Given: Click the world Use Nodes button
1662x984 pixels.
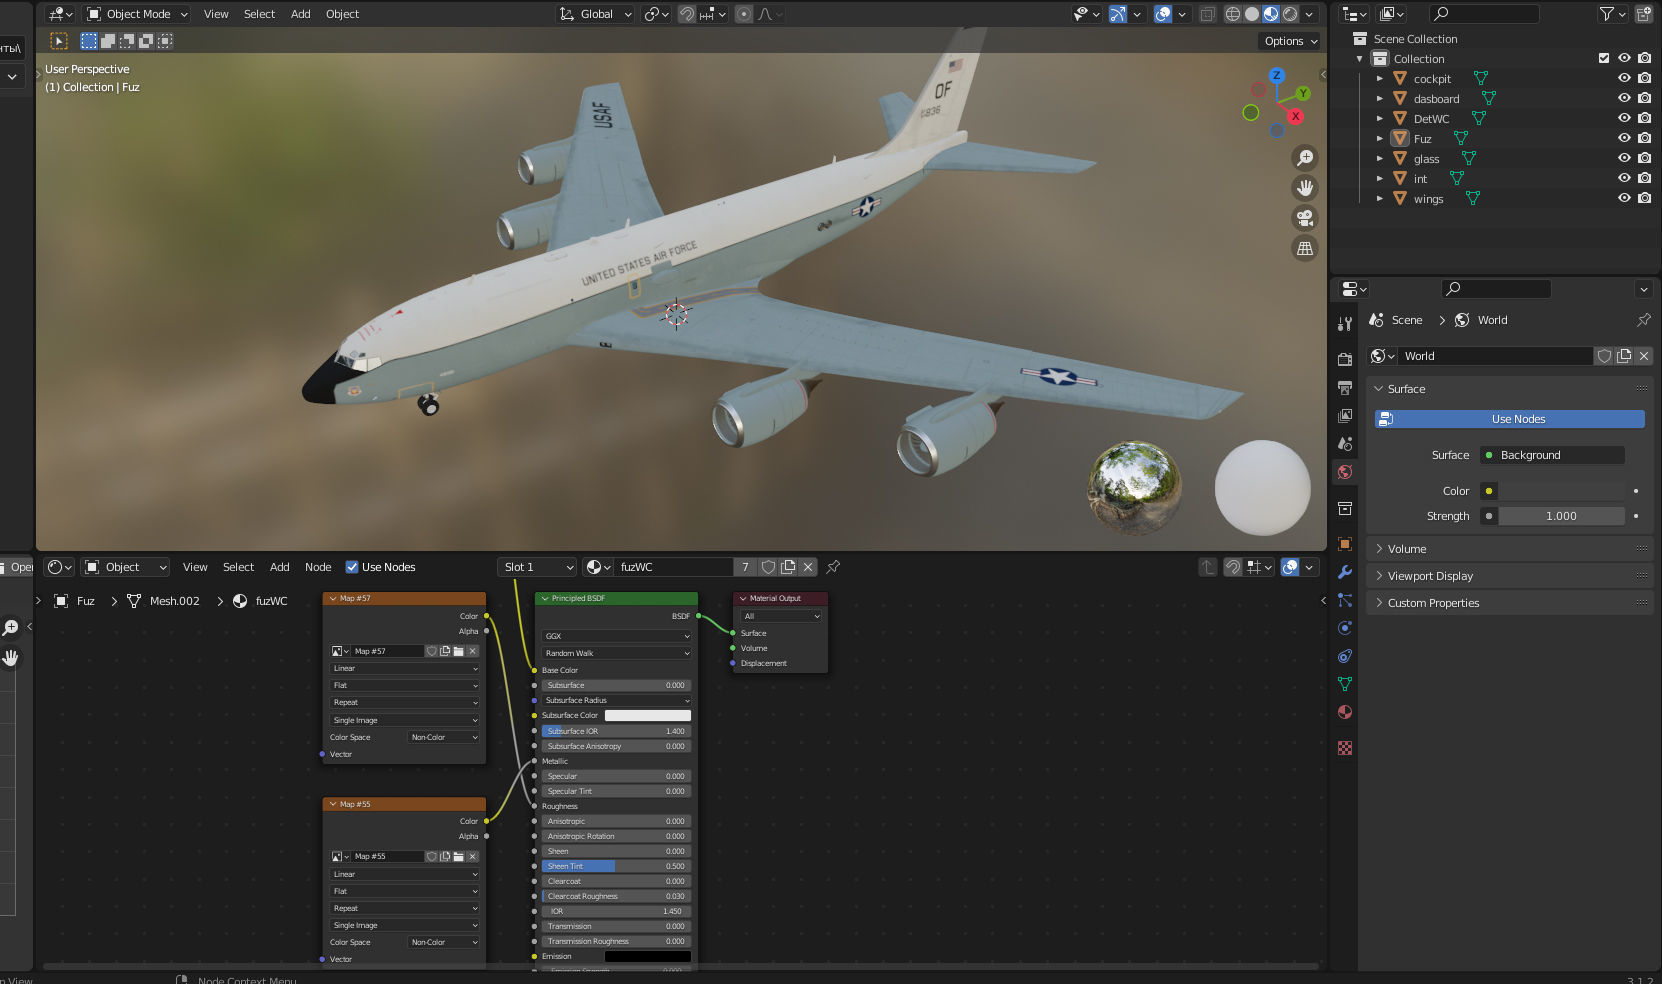Looking at the screenshot, I should pos(1510,419).
